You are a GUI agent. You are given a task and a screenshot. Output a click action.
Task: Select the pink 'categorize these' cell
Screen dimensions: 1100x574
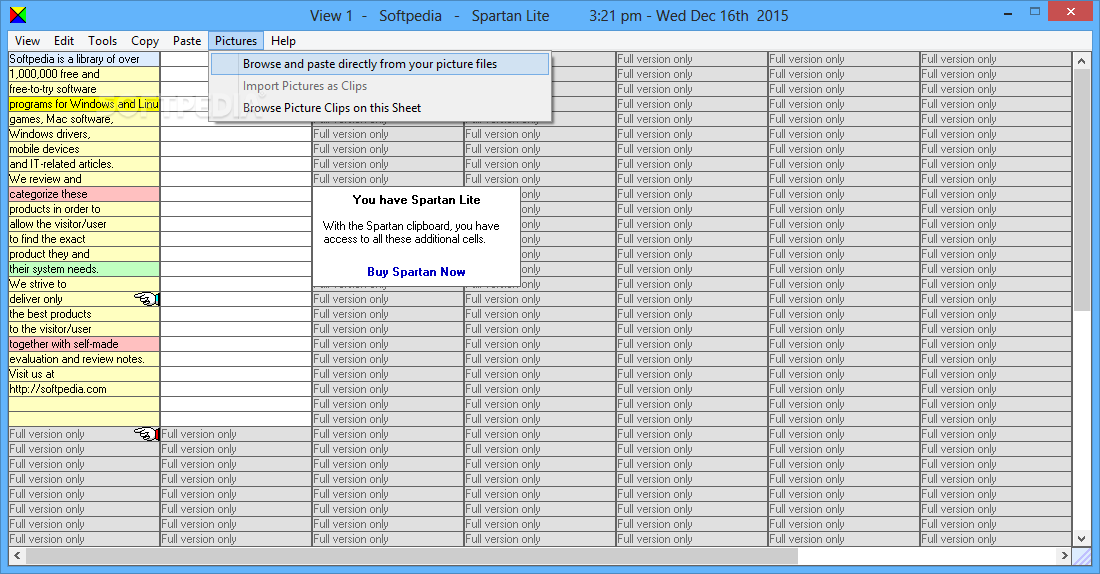[x=84, y=194]
